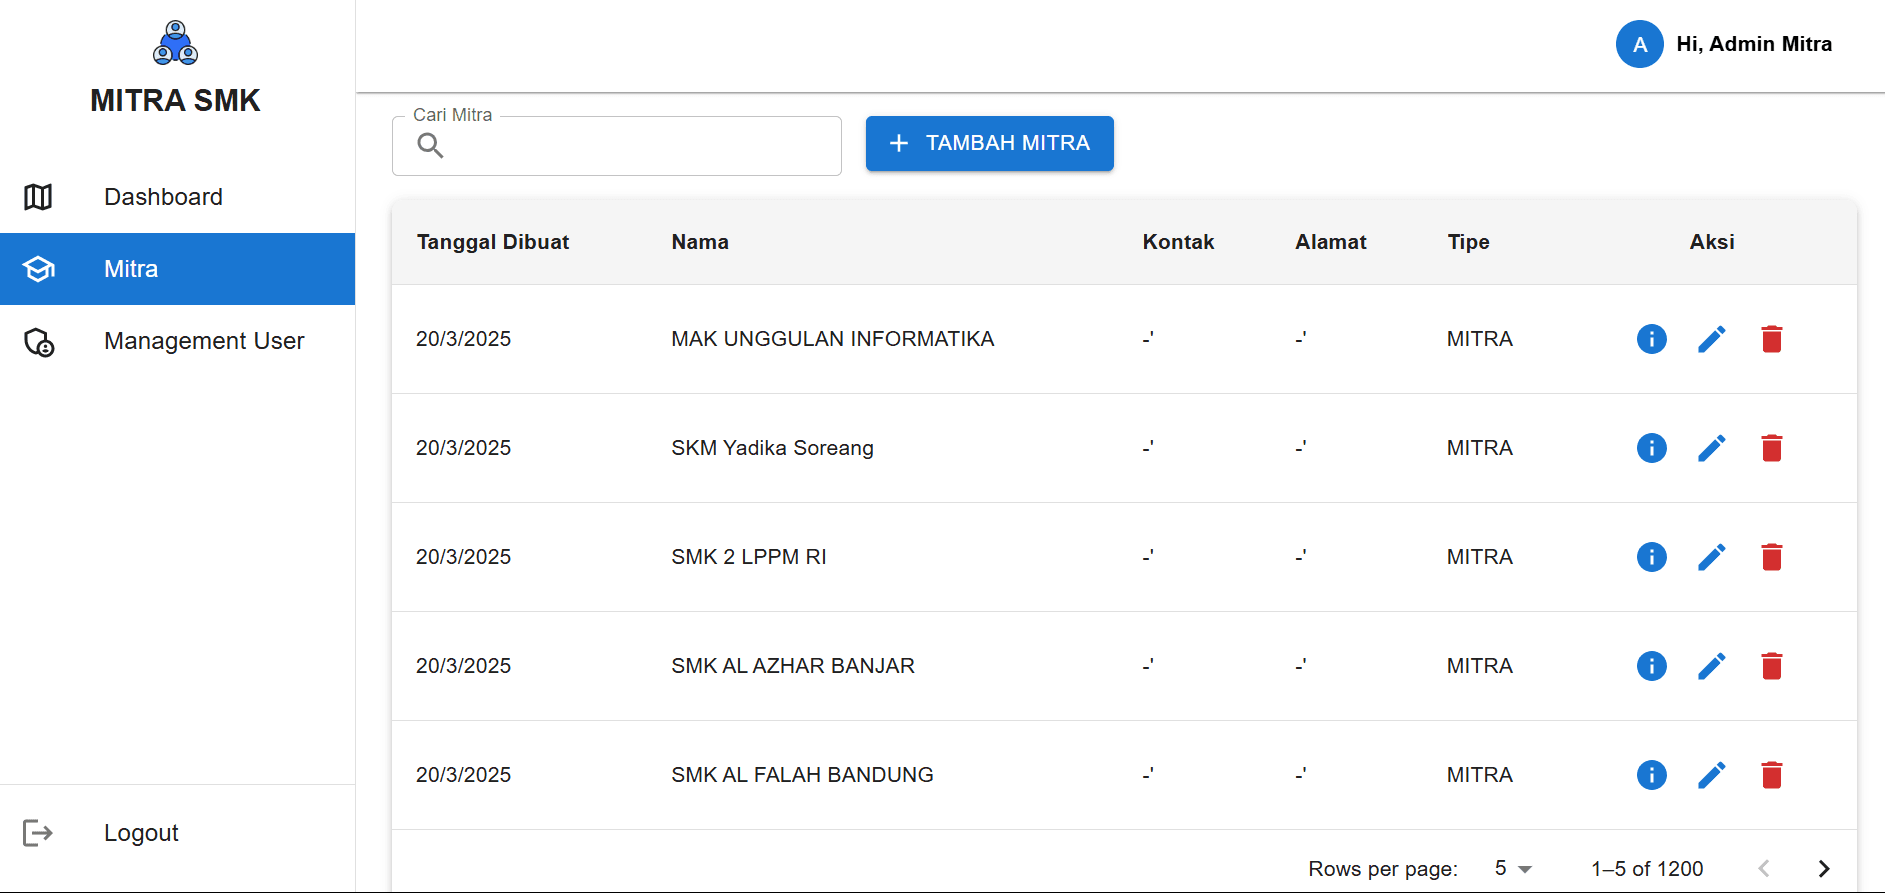Navigate to Management User
The height and width of the screenshot is (893, 1885).
coord(203,341)
